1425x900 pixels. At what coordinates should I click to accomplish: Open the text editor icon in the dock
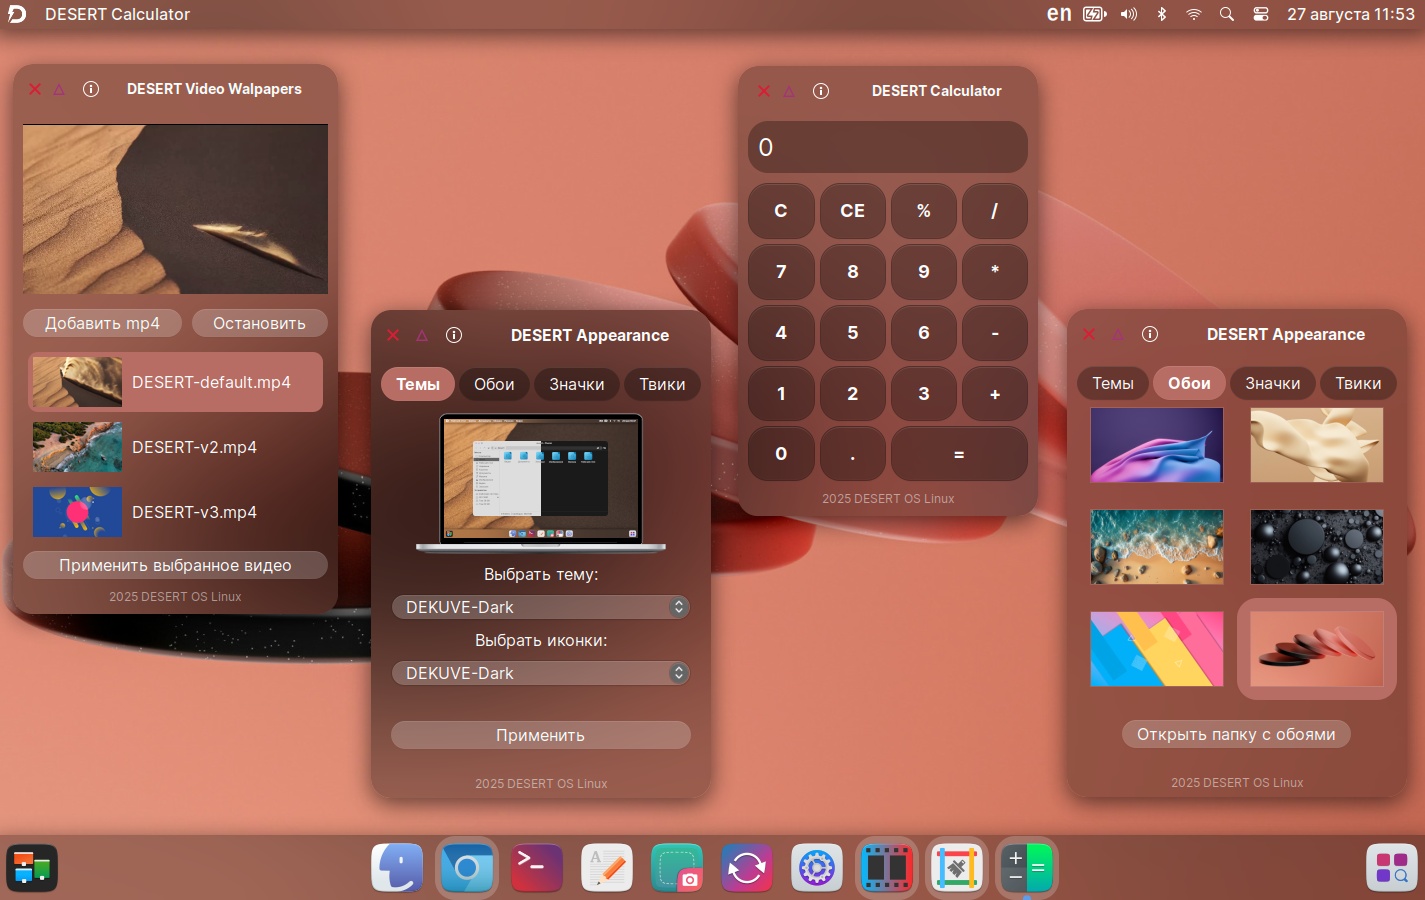click(606, 867)
